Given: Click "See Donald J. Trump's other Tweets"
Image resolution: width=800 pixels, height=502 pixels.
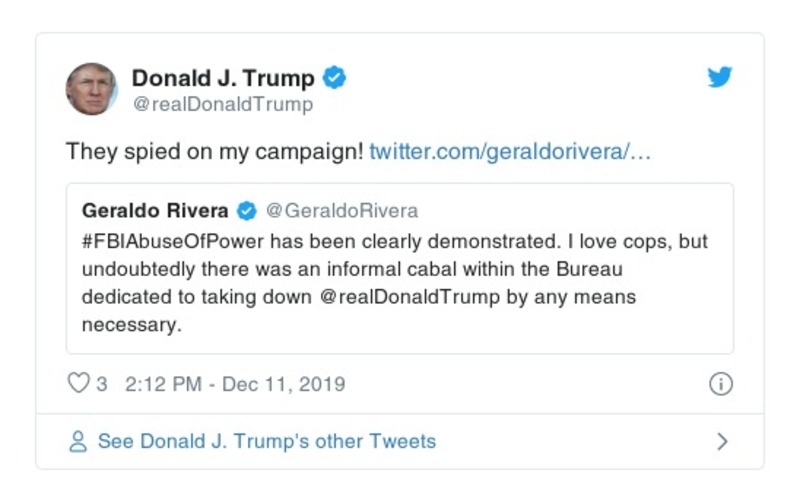Looking at the screenshot, I should point(266,441).
